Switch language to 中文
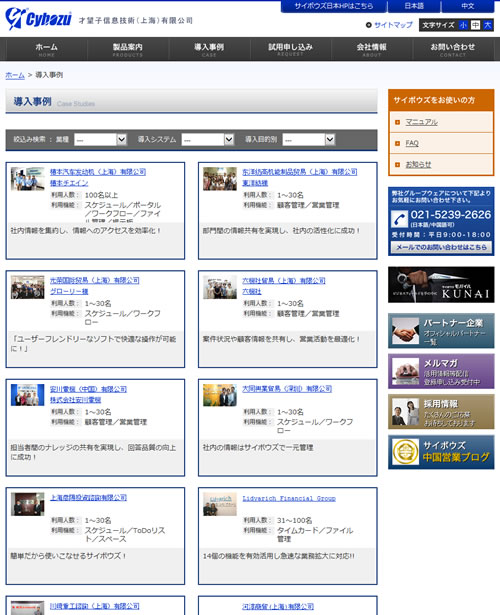The image size is (500, 615). coord(467,6)
